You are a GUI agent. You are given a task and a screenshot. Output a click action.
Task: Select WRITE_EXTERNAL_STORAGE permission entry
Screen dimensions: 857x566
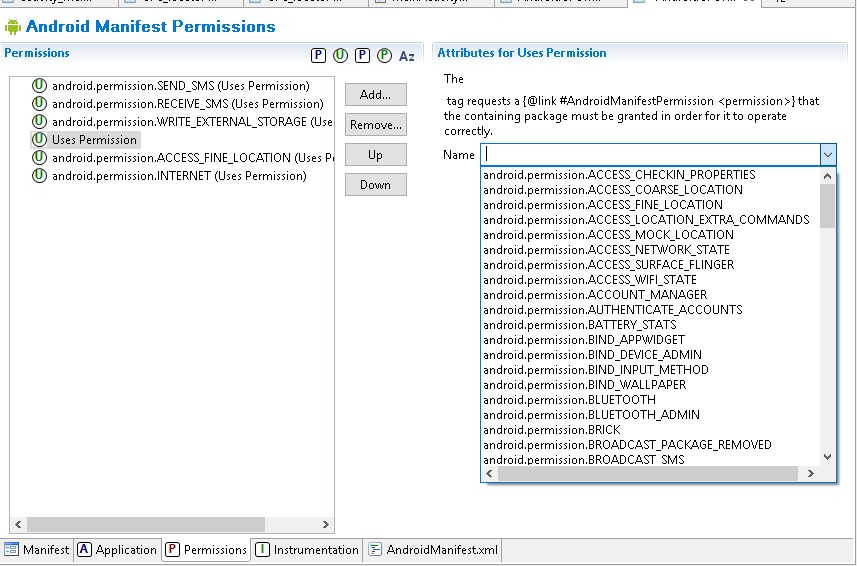pyautogui.click(x=192, y=122)
